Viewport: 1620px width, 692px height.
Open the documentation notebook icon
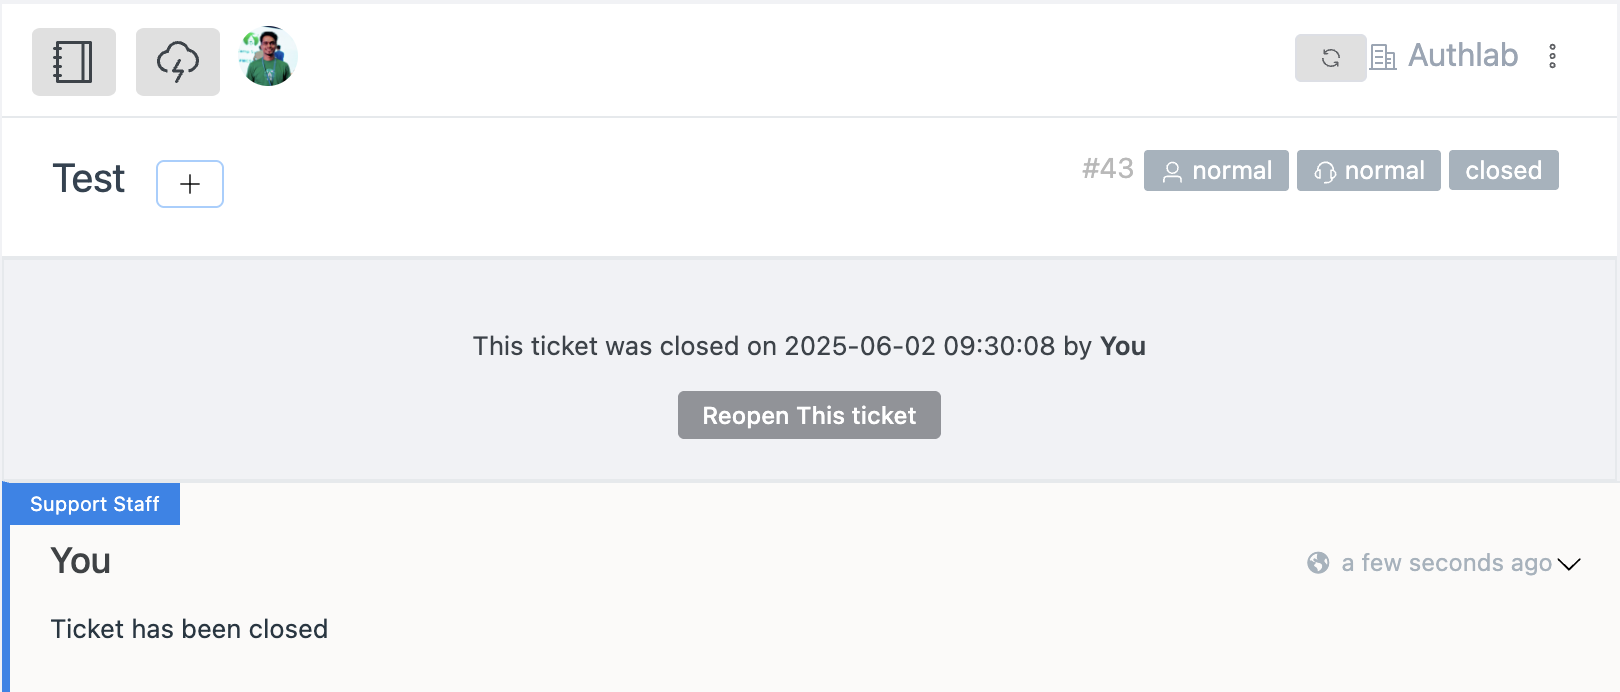coord(73,61)
